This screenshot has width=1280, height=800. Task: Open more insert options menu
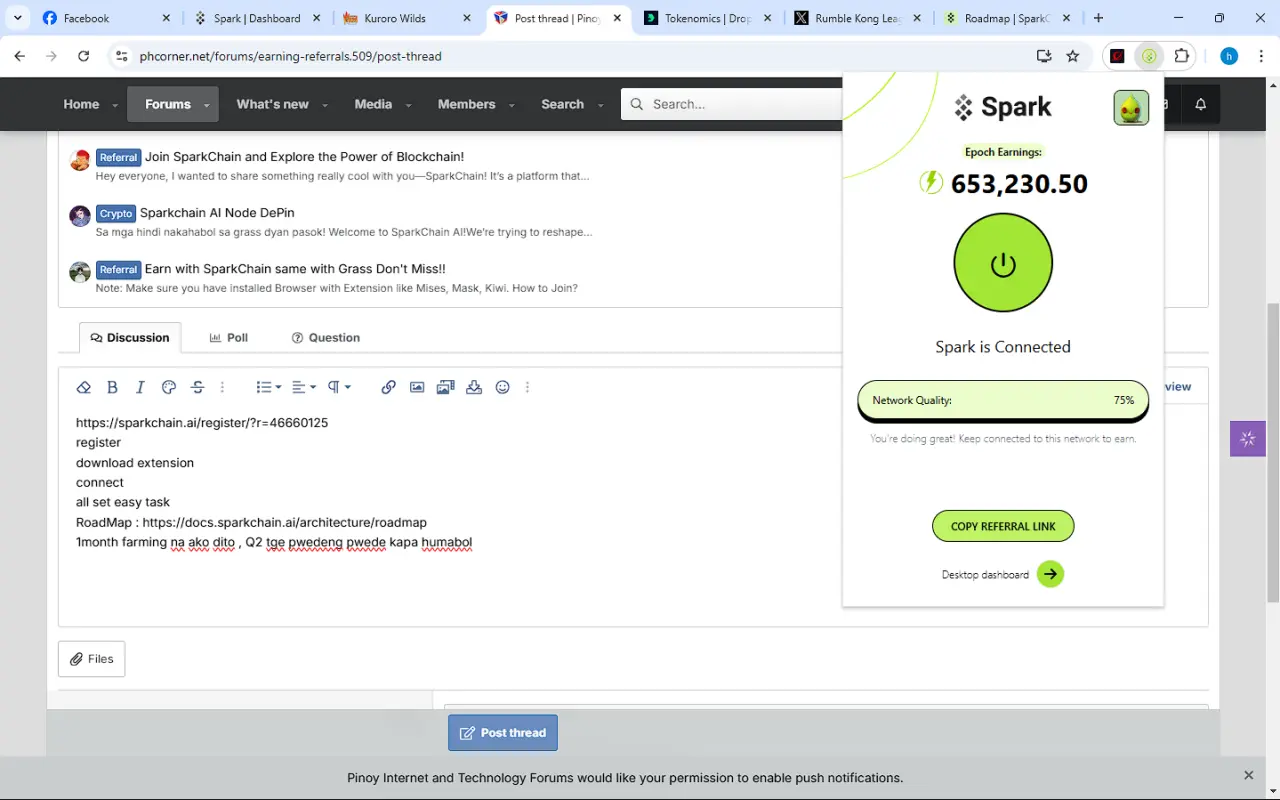527,387
